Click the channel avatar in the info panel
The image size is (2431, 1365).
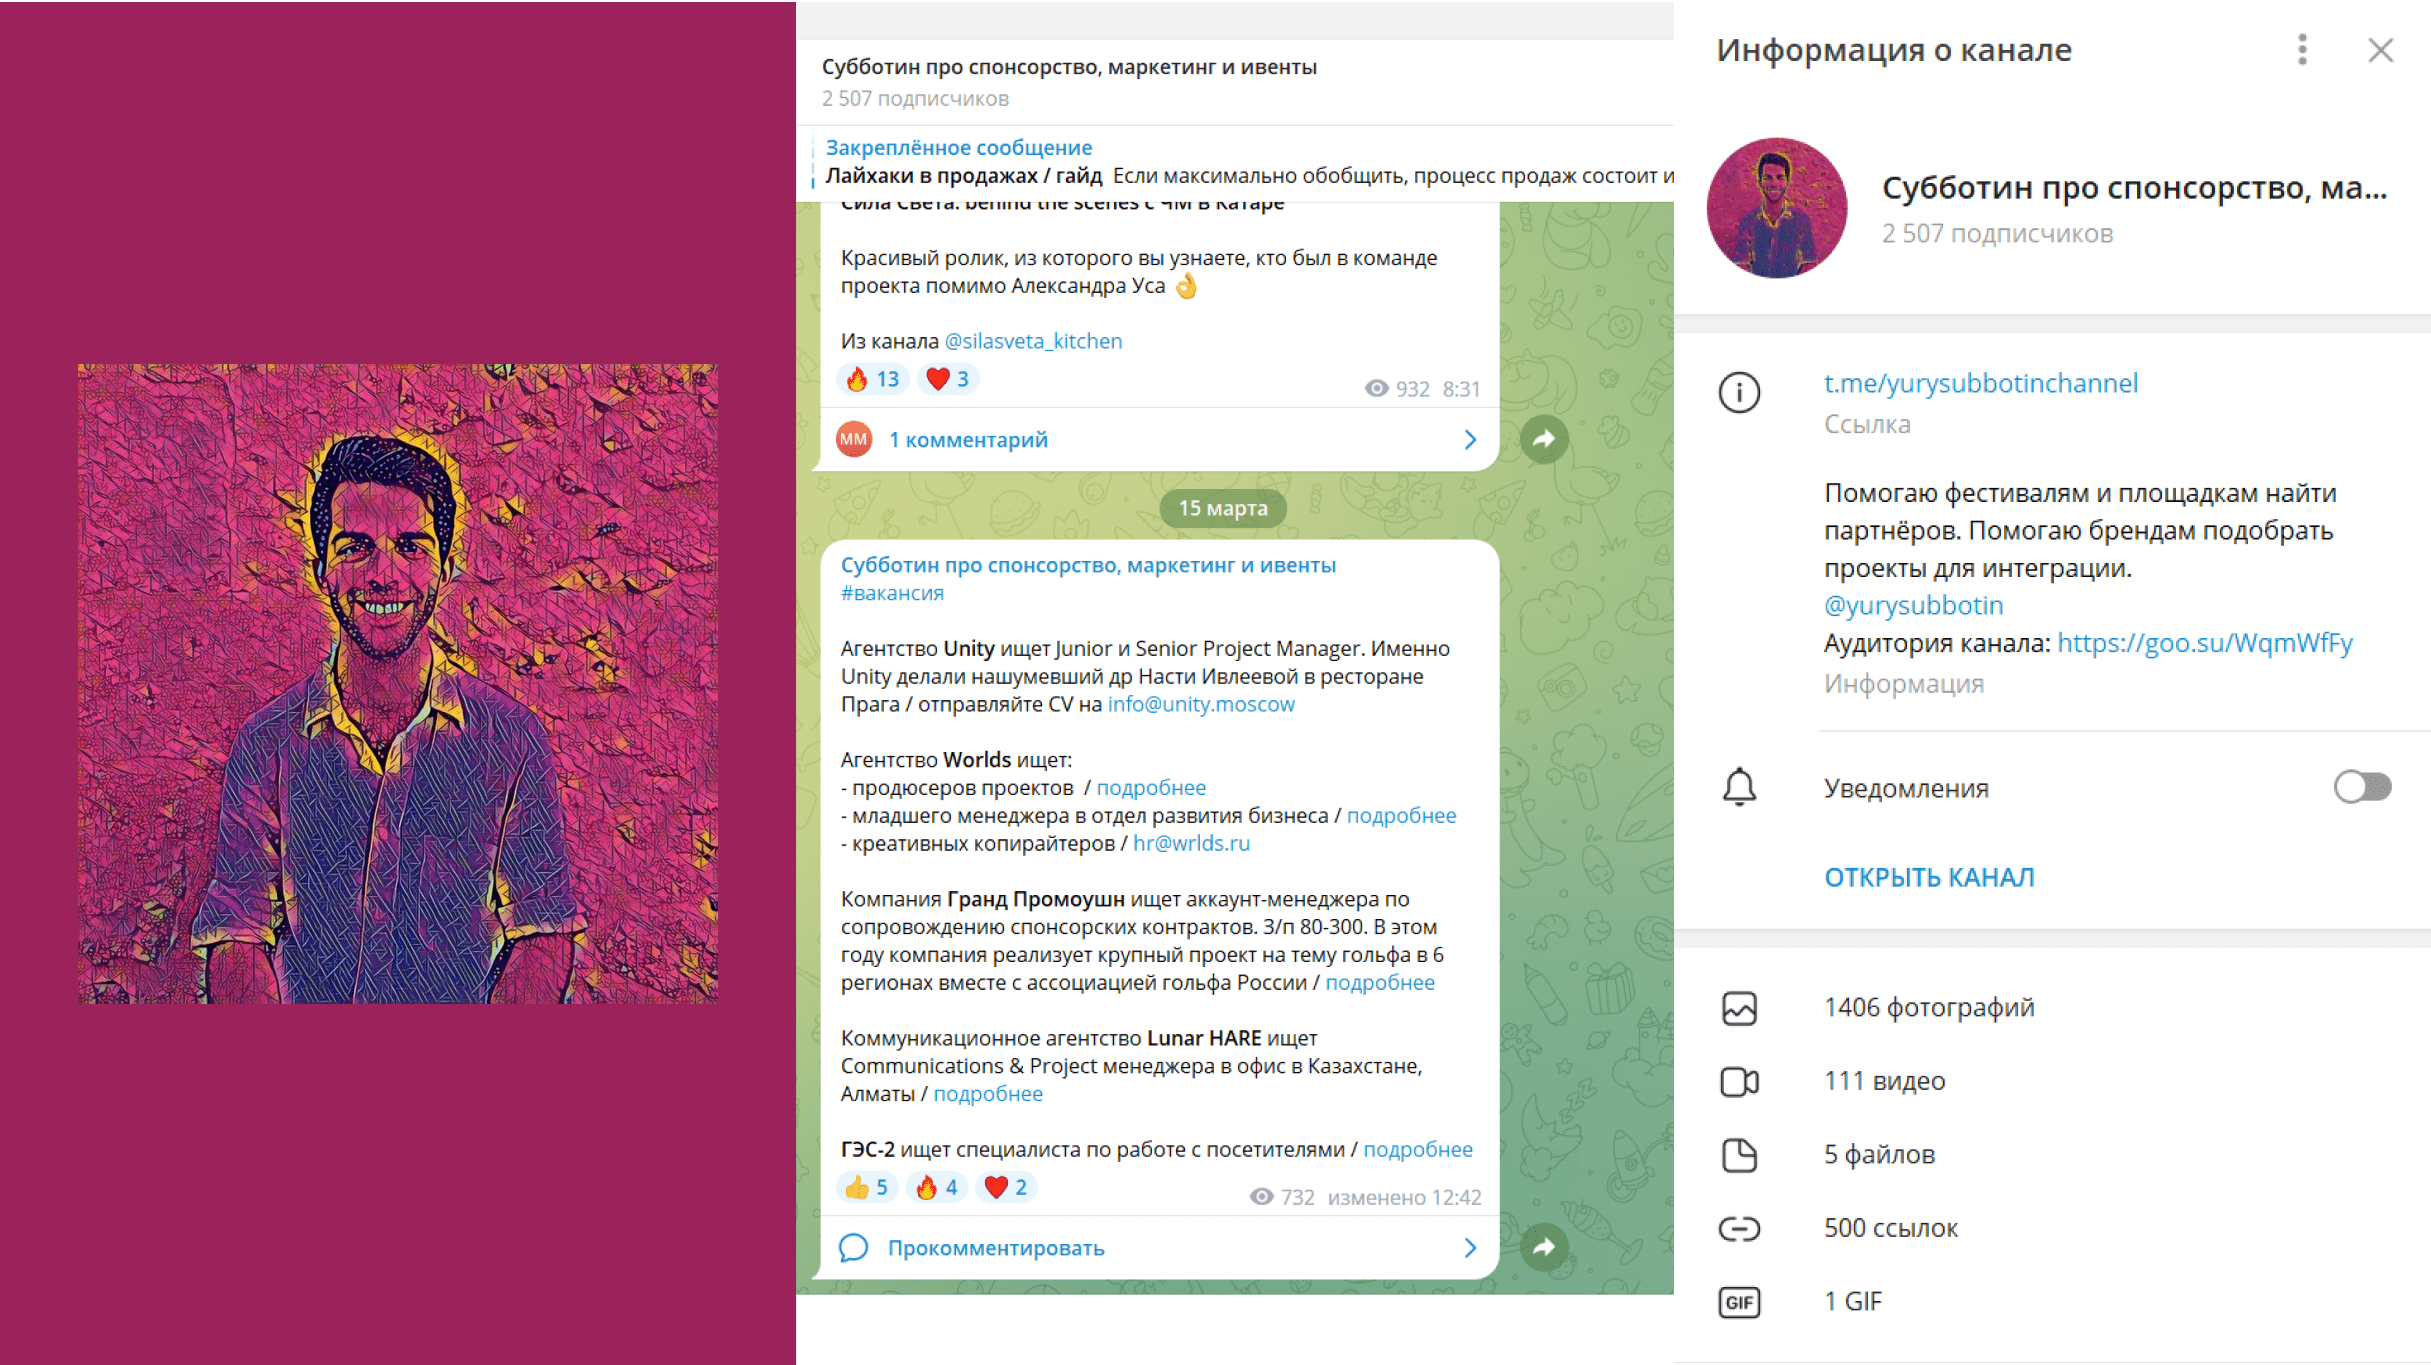pos(1776,207)
